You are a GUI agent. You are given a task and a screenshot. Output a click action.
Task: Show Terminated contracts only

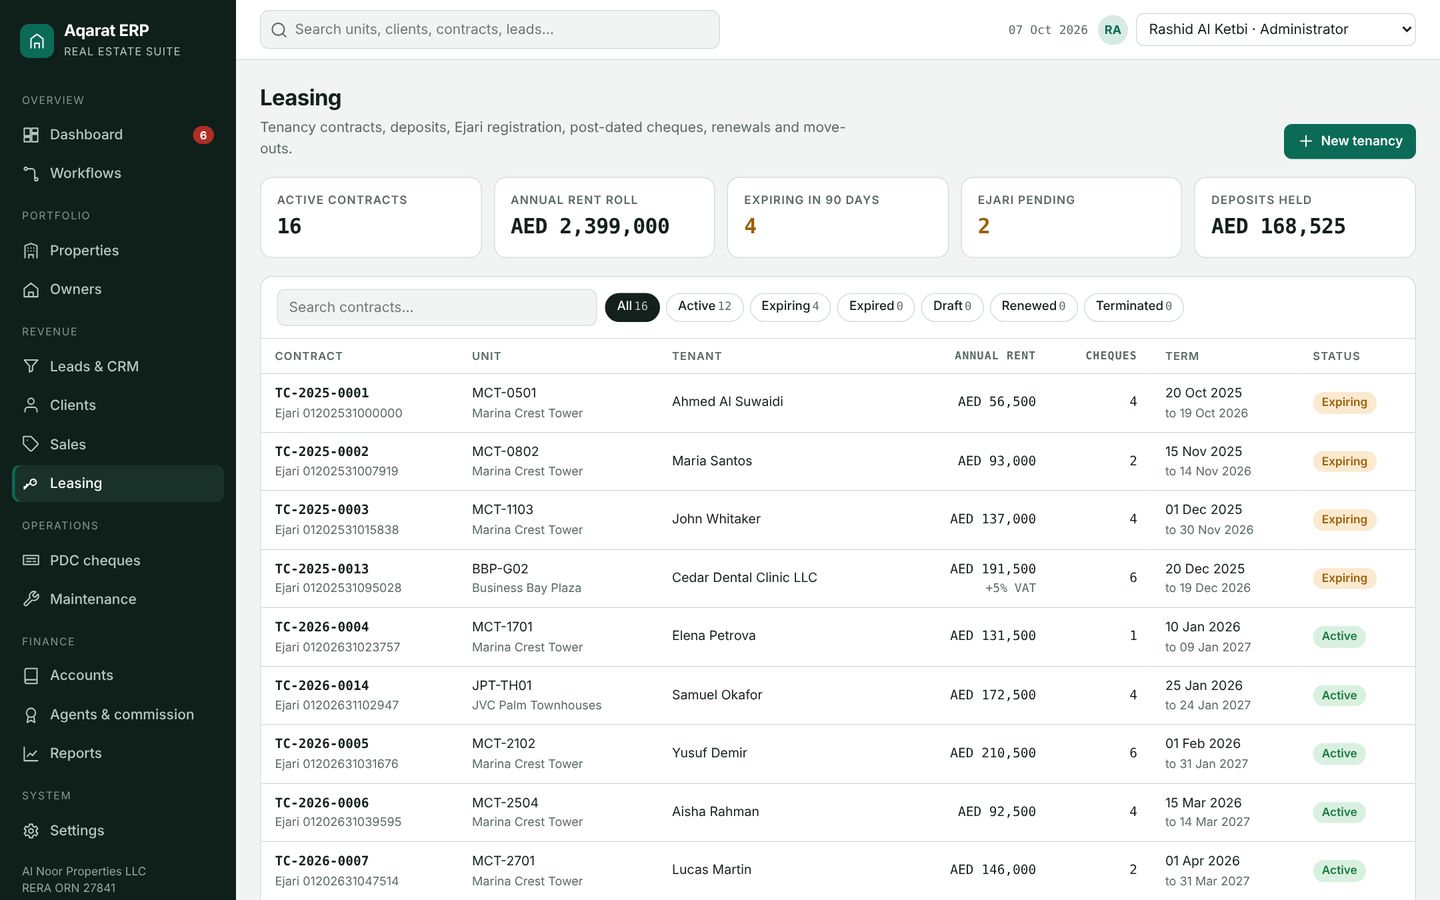coord(1134,307)
